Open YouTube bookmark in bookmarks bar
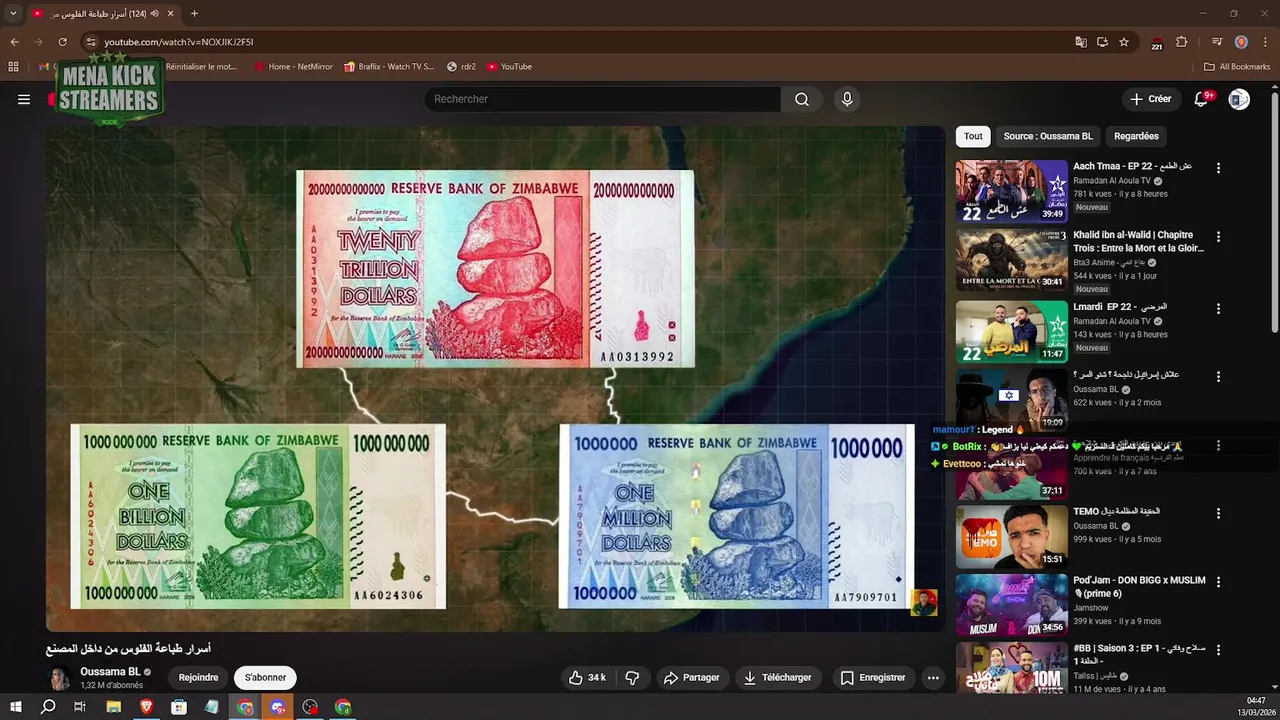Image resolution: width=1280 pixels, height=720 pixels. [x=509, y=66]
